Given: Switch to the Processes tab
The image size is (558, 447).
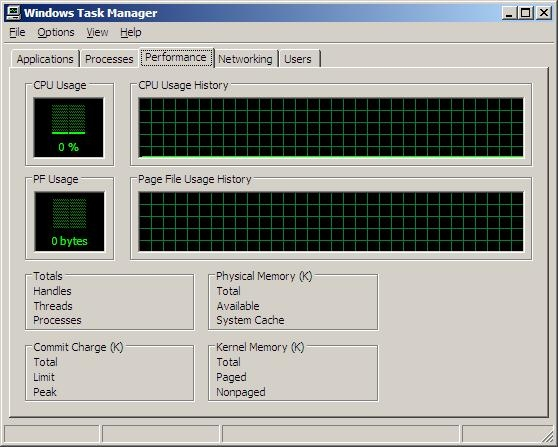Looking at the screenshot, I should tap(109, 59).
